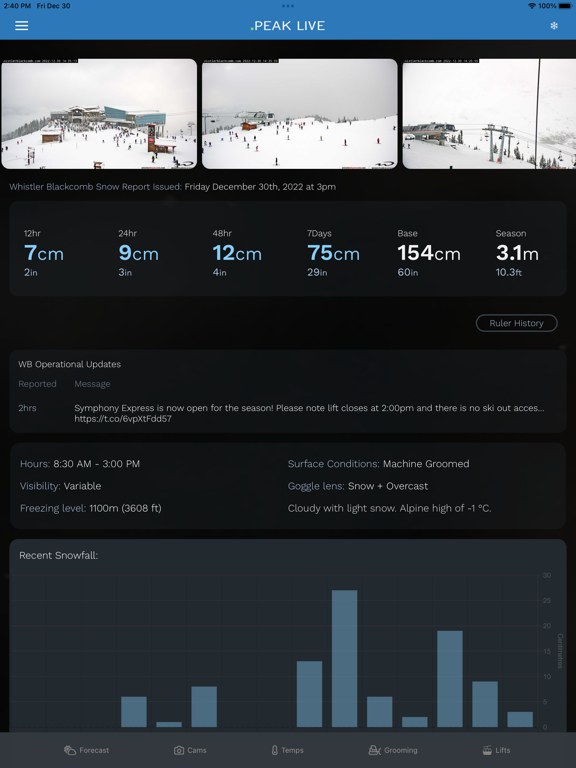This screenshot has height=768, width=576.
Task: Open the https://t.co/6vpXtFdd57 link
Action: tap(123, 419)
